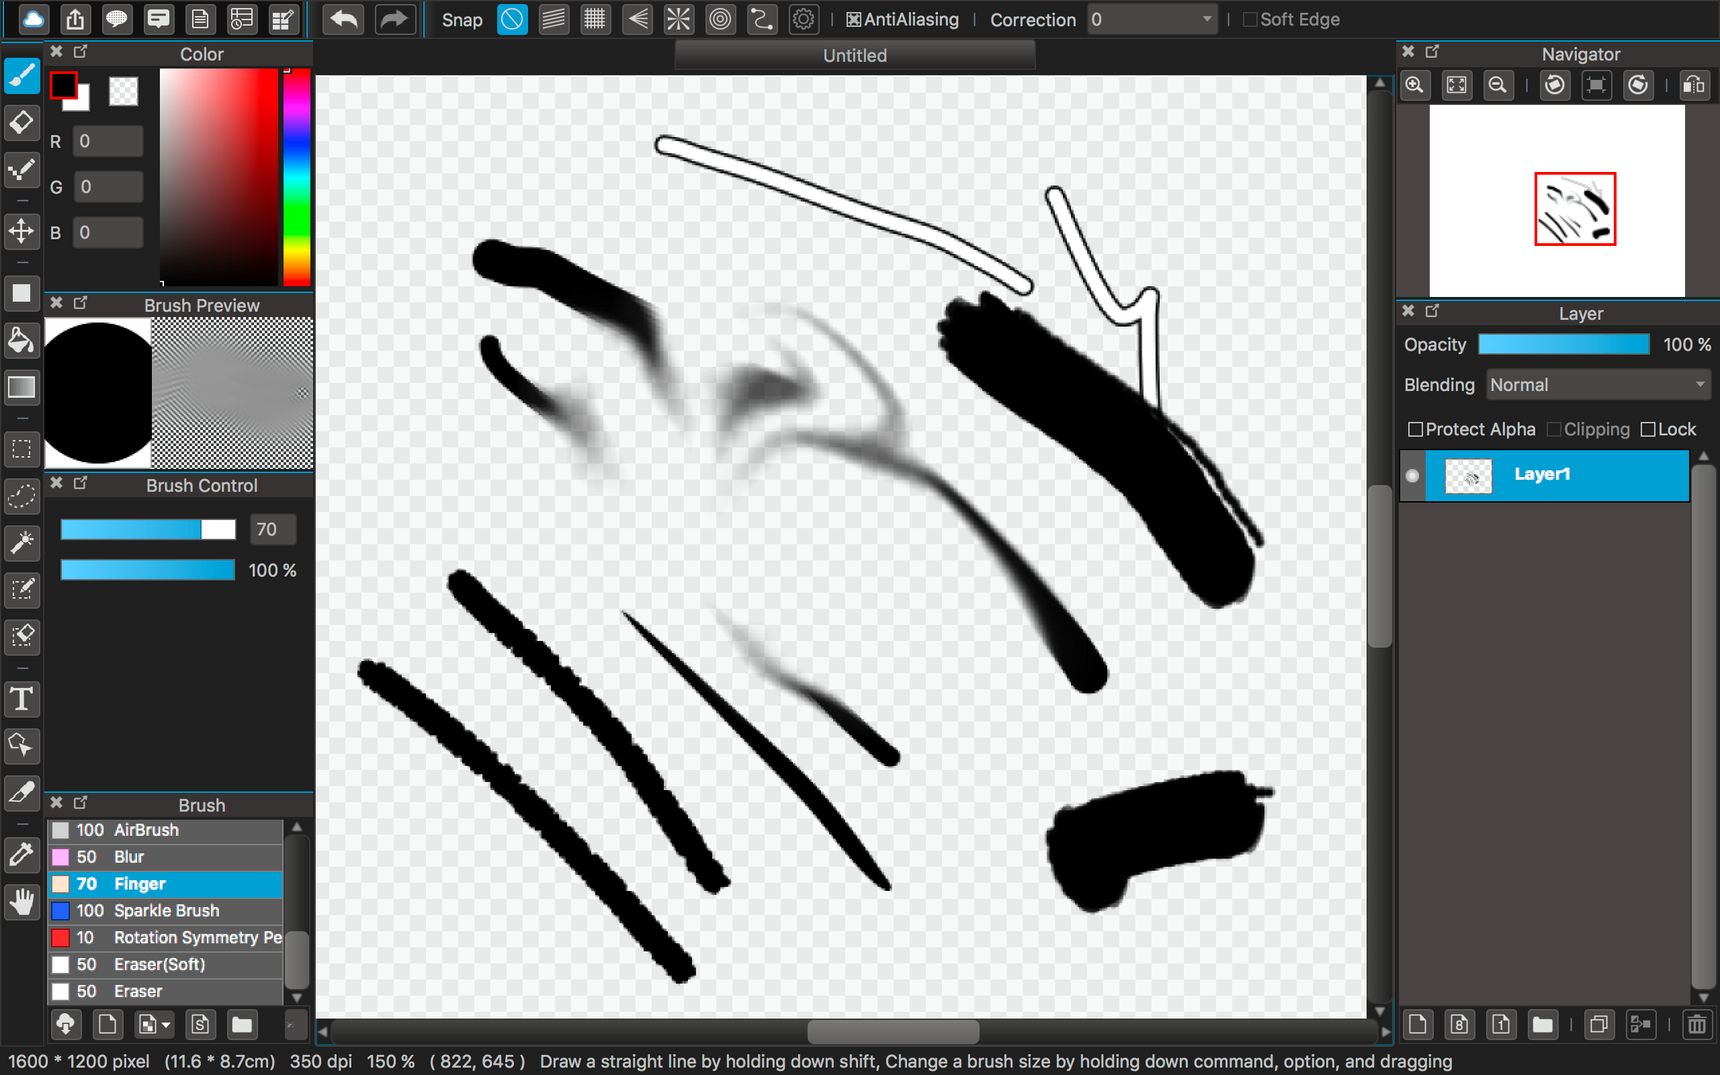
Task: Download cloud brushes in Brush panel
Action: coord(66,1024)
